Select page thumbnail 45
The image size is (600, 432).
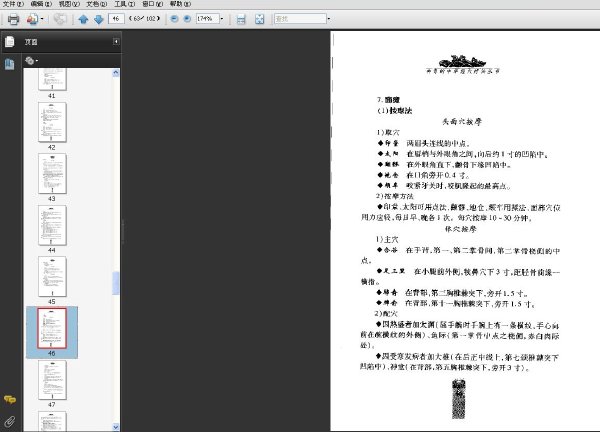52,276
